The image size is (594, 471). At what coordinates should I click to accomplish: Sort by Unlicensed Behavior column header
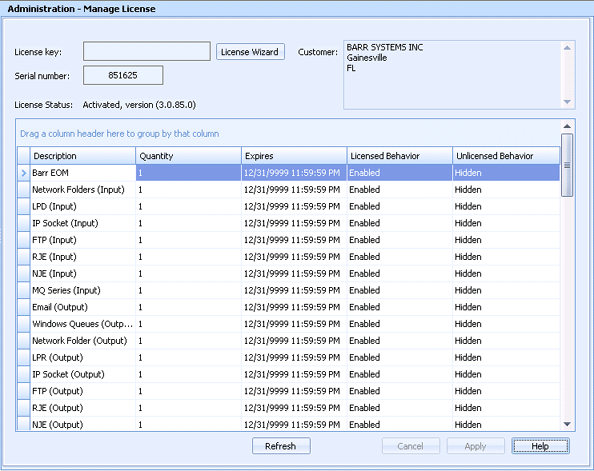[x=506, y=156]
